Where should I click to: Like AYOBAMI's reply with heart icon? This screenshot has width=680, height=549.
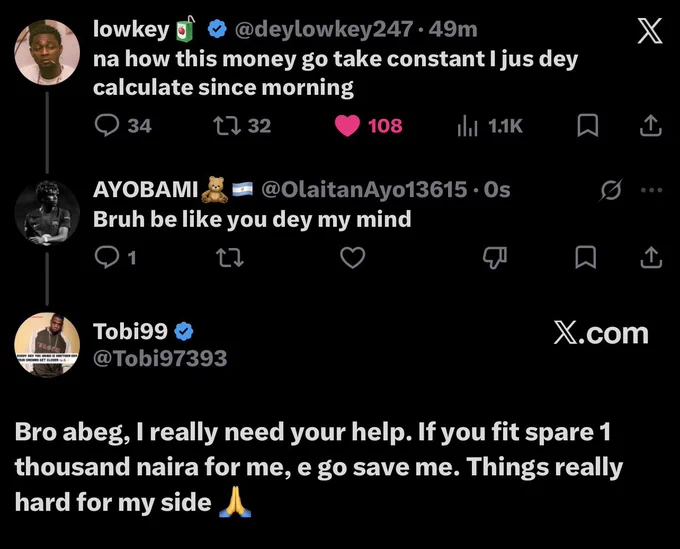click(353, 257)
